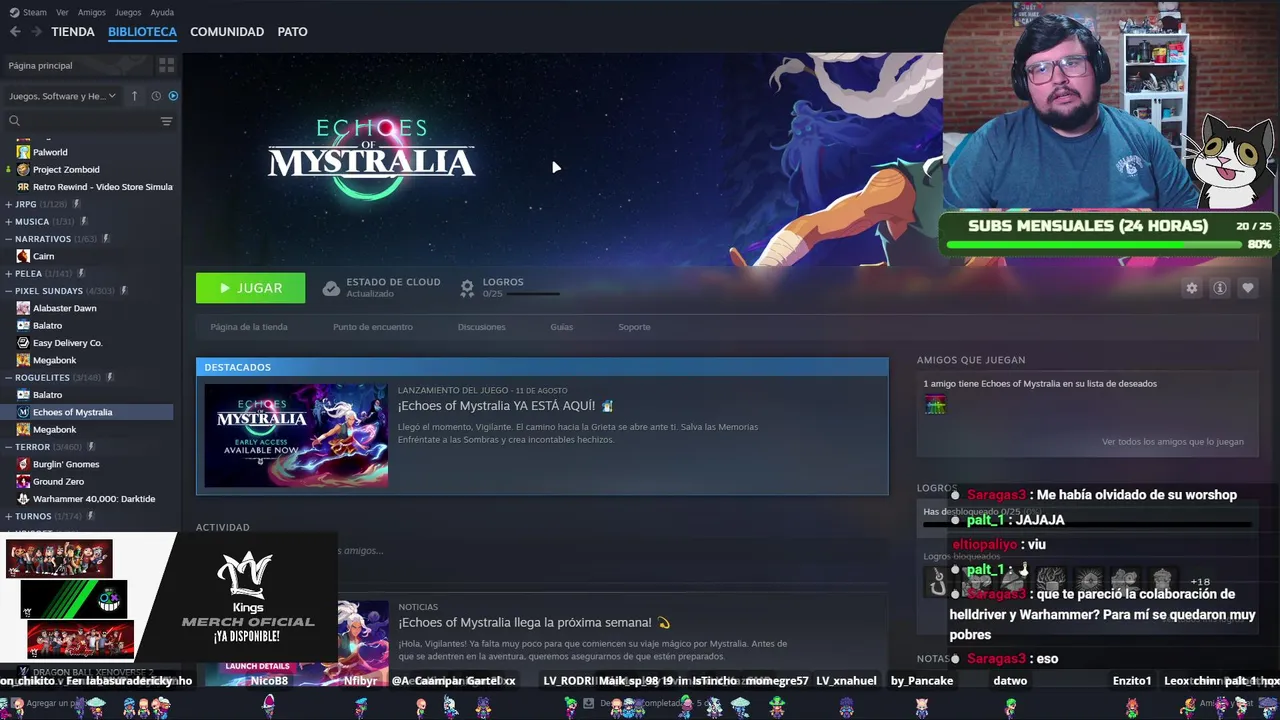This screenshot has width=1280, height=720.
Task: Click the Ground Zero game icon
Action: tap(23, 482)
